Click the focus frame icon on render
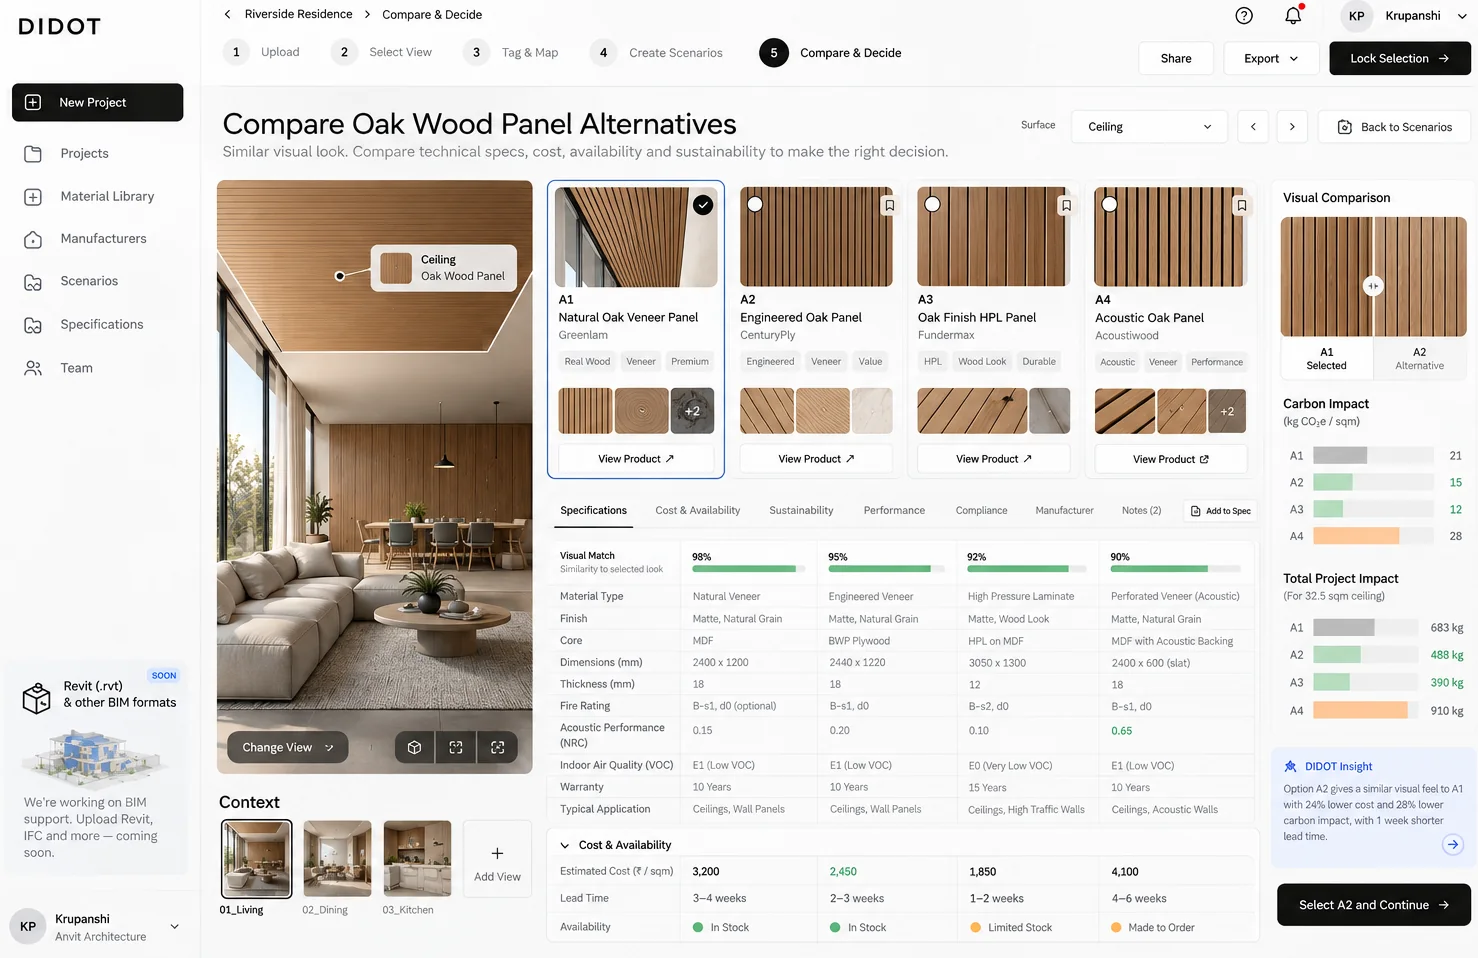 pos(498,747)
